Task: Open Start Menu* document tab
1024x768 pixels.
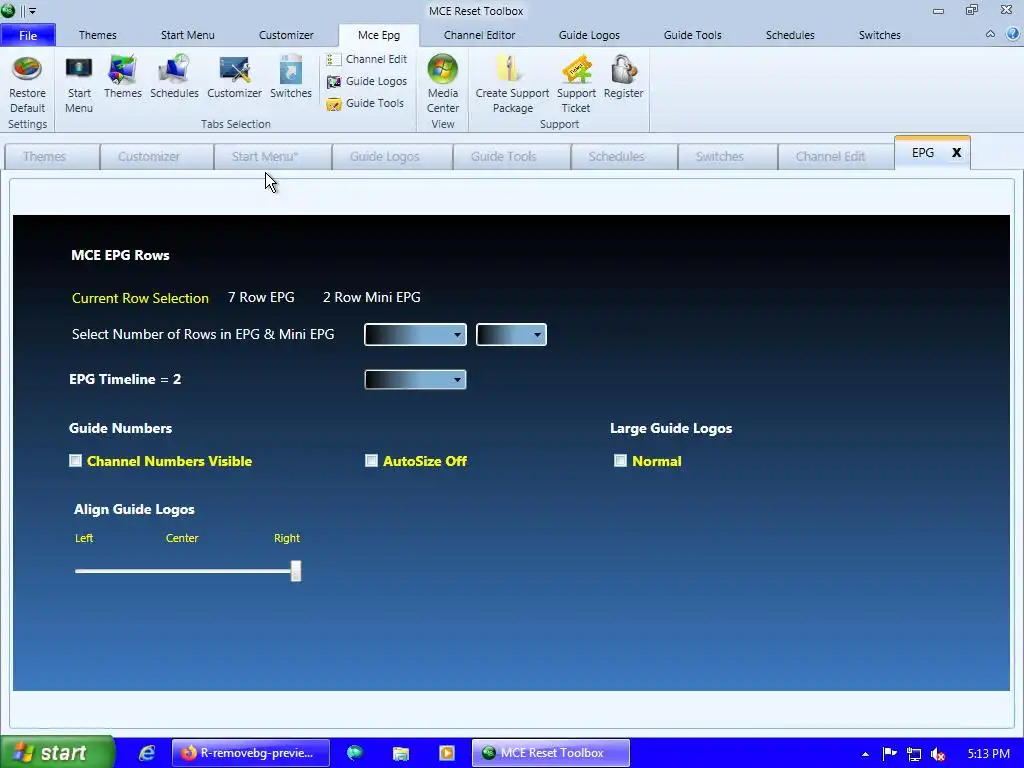Action: 273,157
